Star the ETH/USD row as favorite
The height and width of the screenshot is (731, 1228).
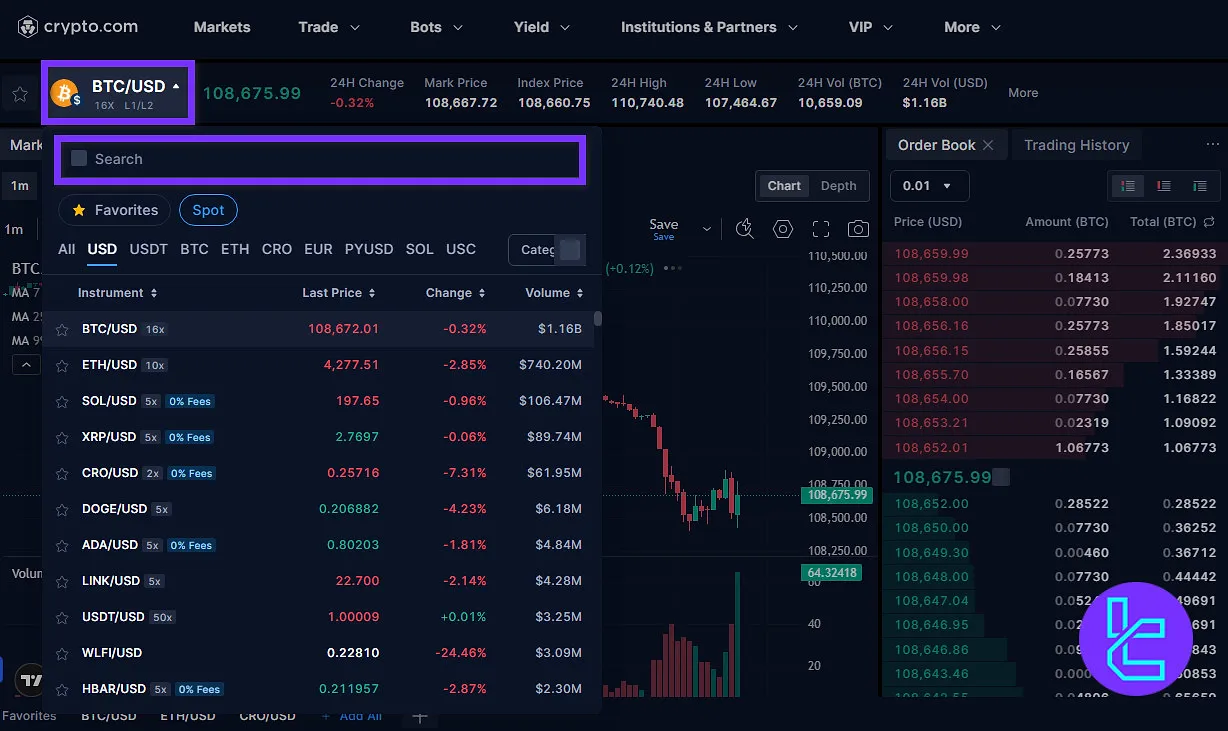(62, 365)
